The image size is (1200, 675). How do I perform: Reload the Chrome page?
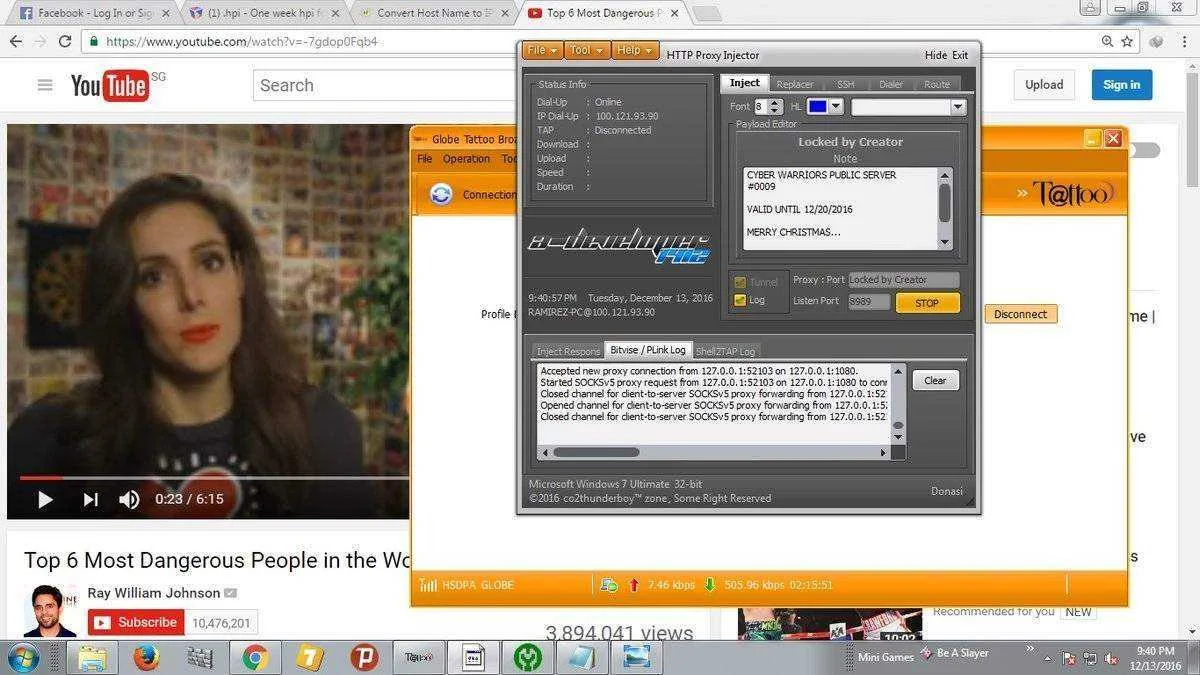click(x=65, y=41)
